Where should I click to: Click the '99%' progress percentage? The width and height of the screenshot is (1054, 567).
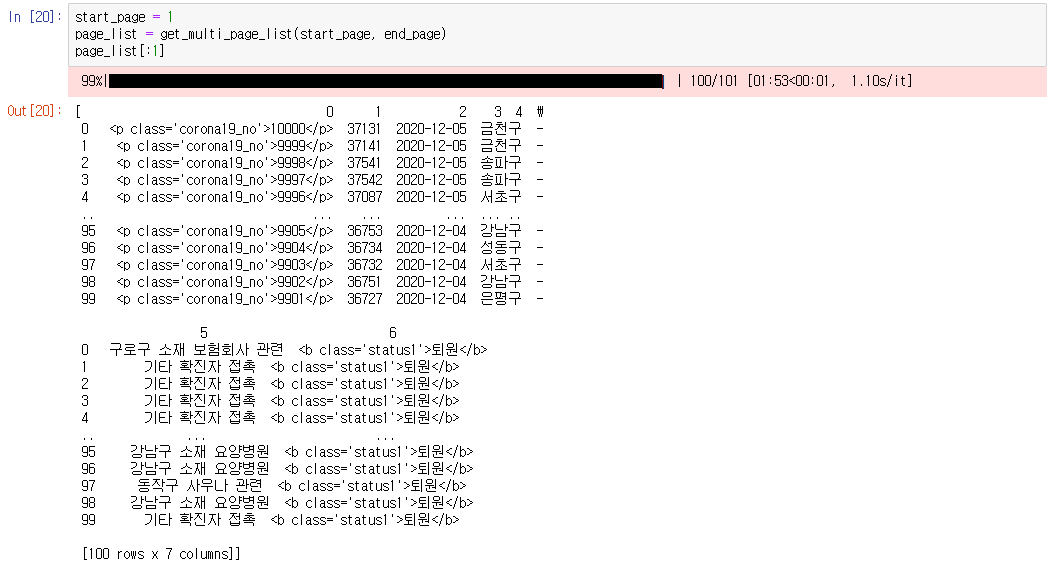tap(92, 81)
